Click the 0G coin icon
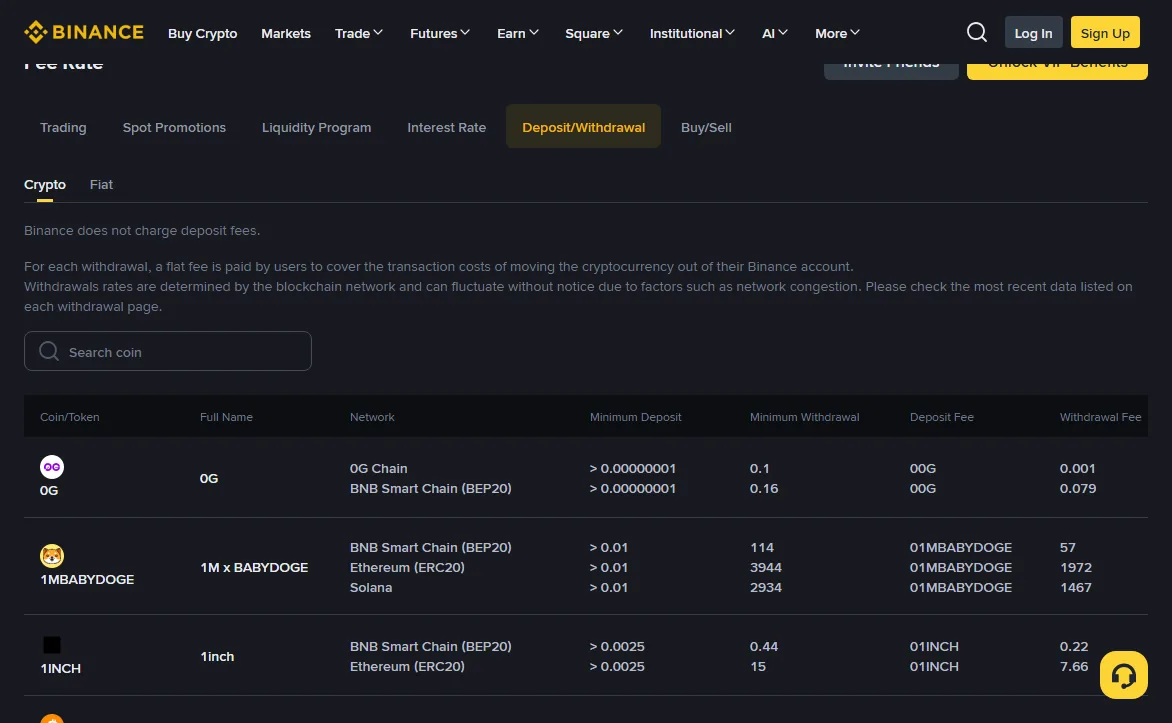 (x=52, y=467)
